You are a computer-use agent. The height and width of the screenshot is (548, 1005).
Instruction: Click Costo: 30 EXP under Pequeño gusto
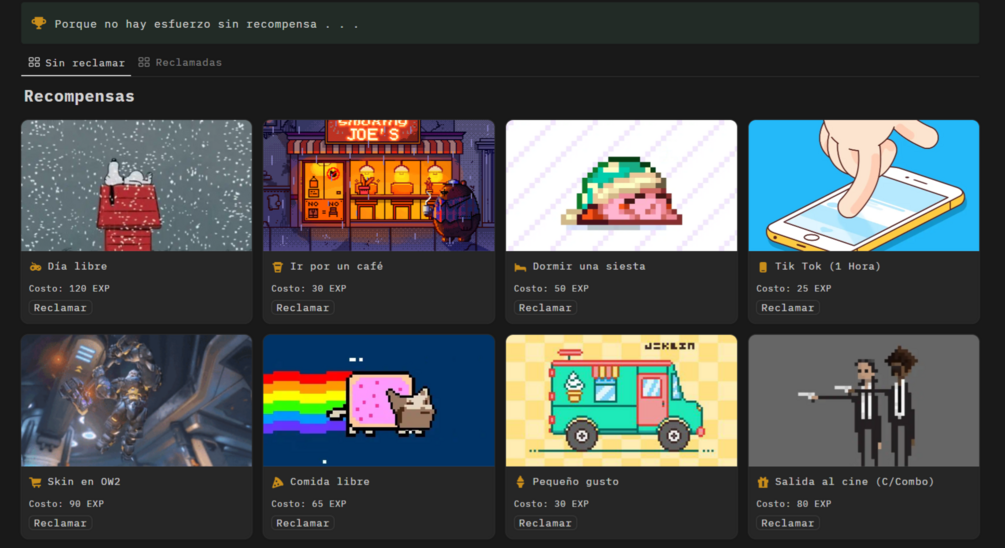point(551,504)
